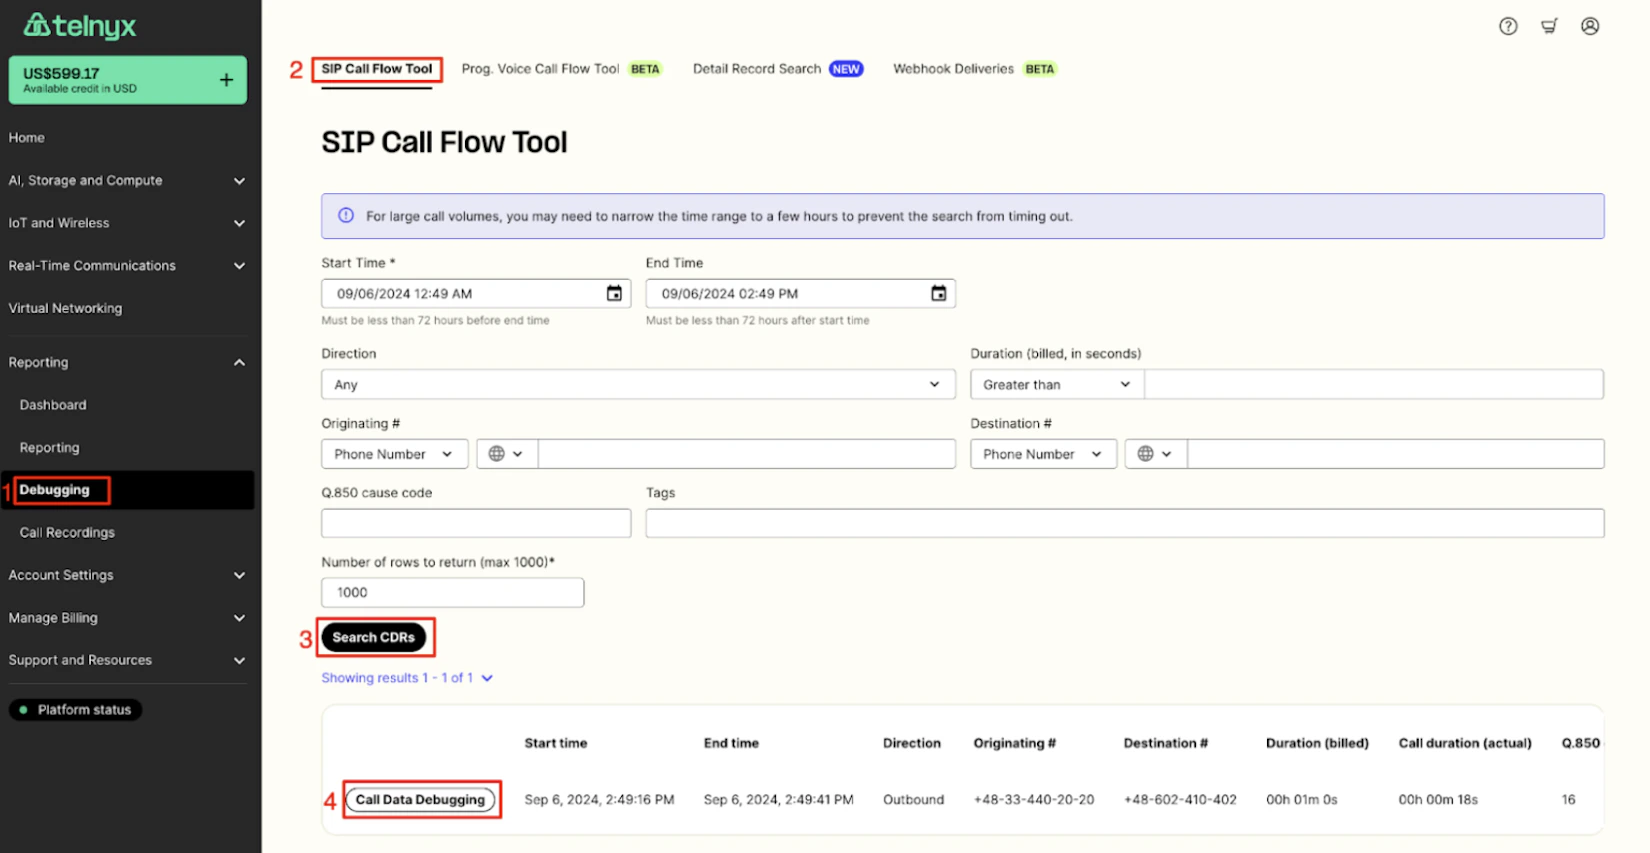Open the Originating country globe selector
The height and width of the screenshot is (853, 1650).
pos(506,454)
